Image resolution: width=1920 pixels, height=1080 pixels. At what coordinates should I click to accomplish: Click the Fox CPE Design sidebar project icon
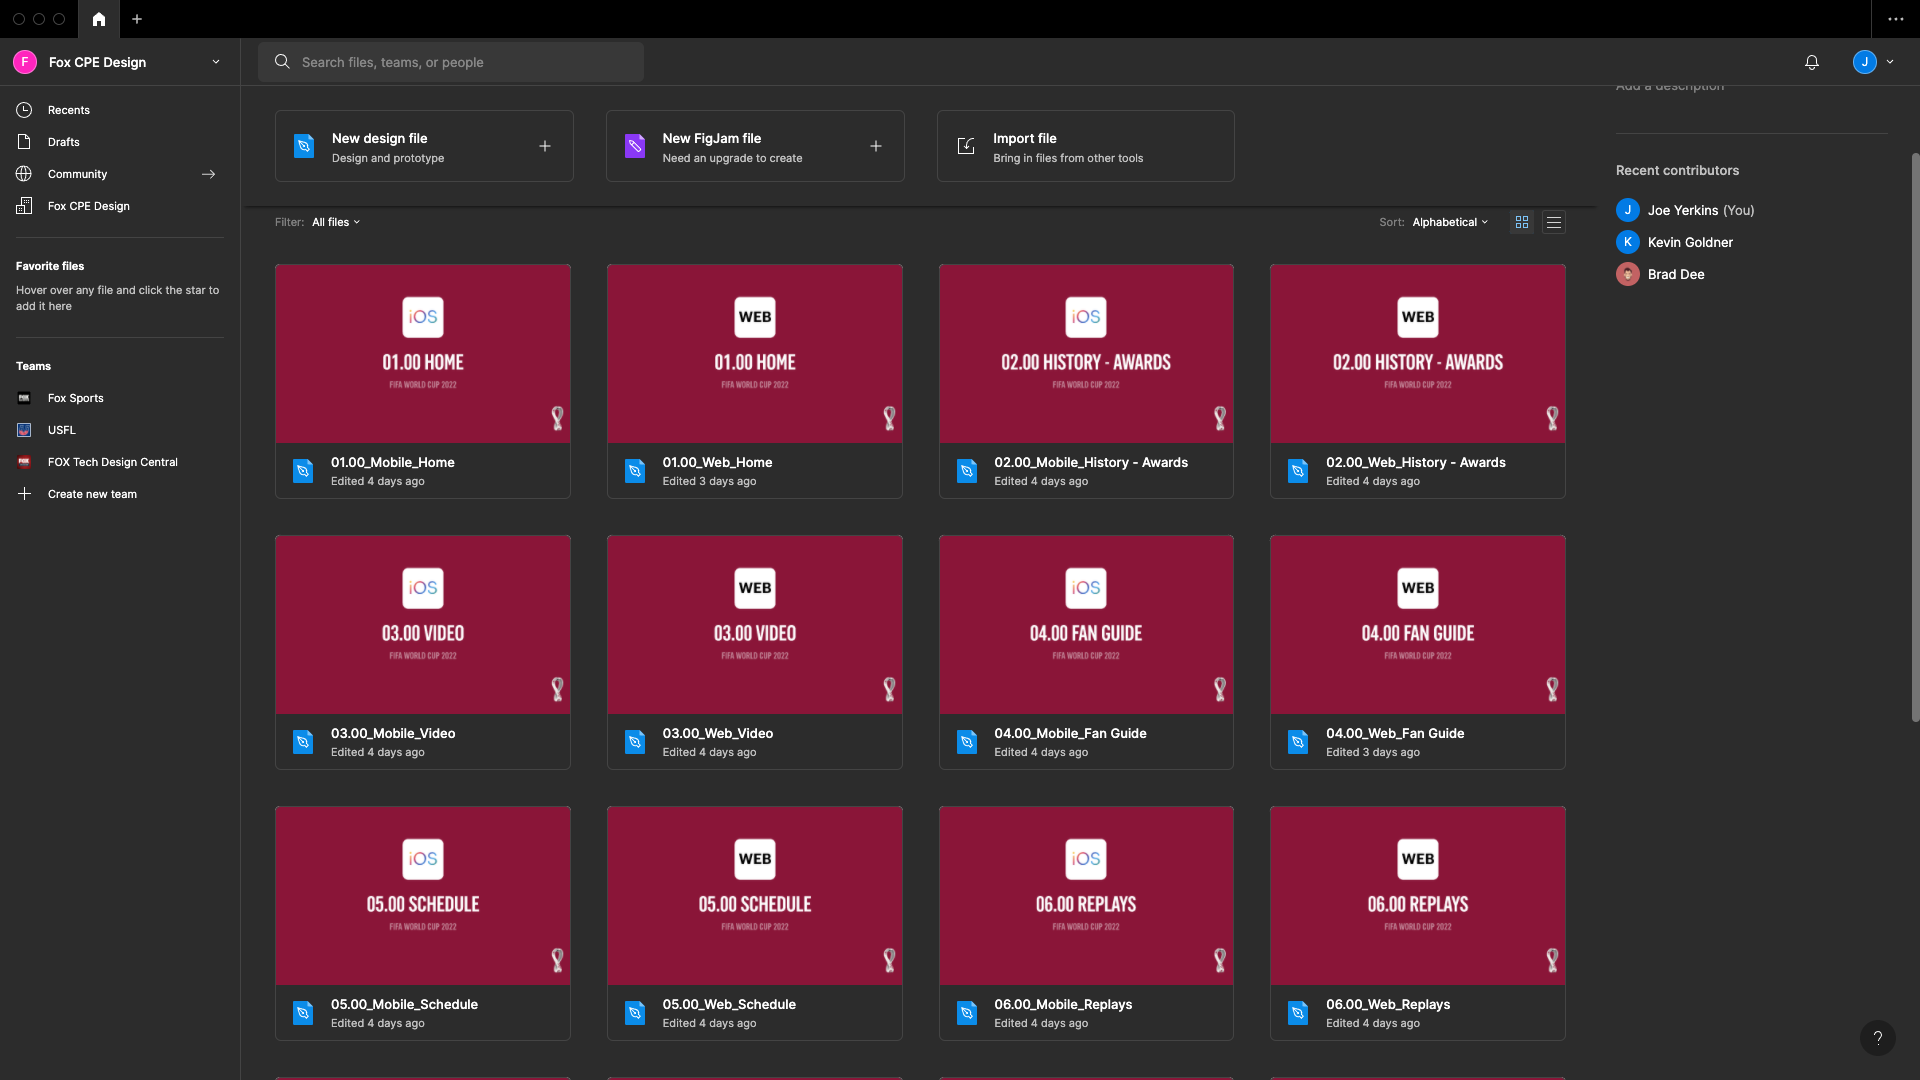(24, 206)
